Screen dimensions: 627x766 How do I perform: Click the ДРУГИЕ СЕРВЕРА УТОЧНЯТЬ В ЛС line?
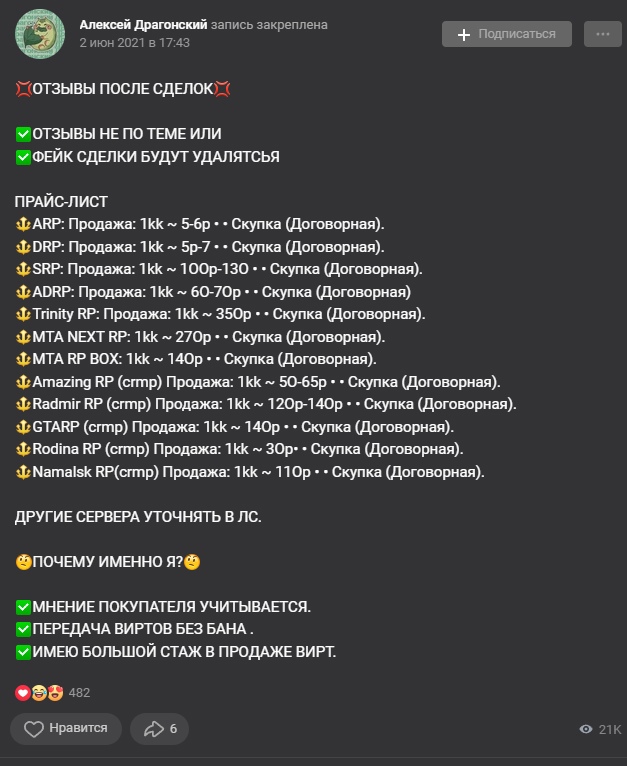click(x=145, y=517)
